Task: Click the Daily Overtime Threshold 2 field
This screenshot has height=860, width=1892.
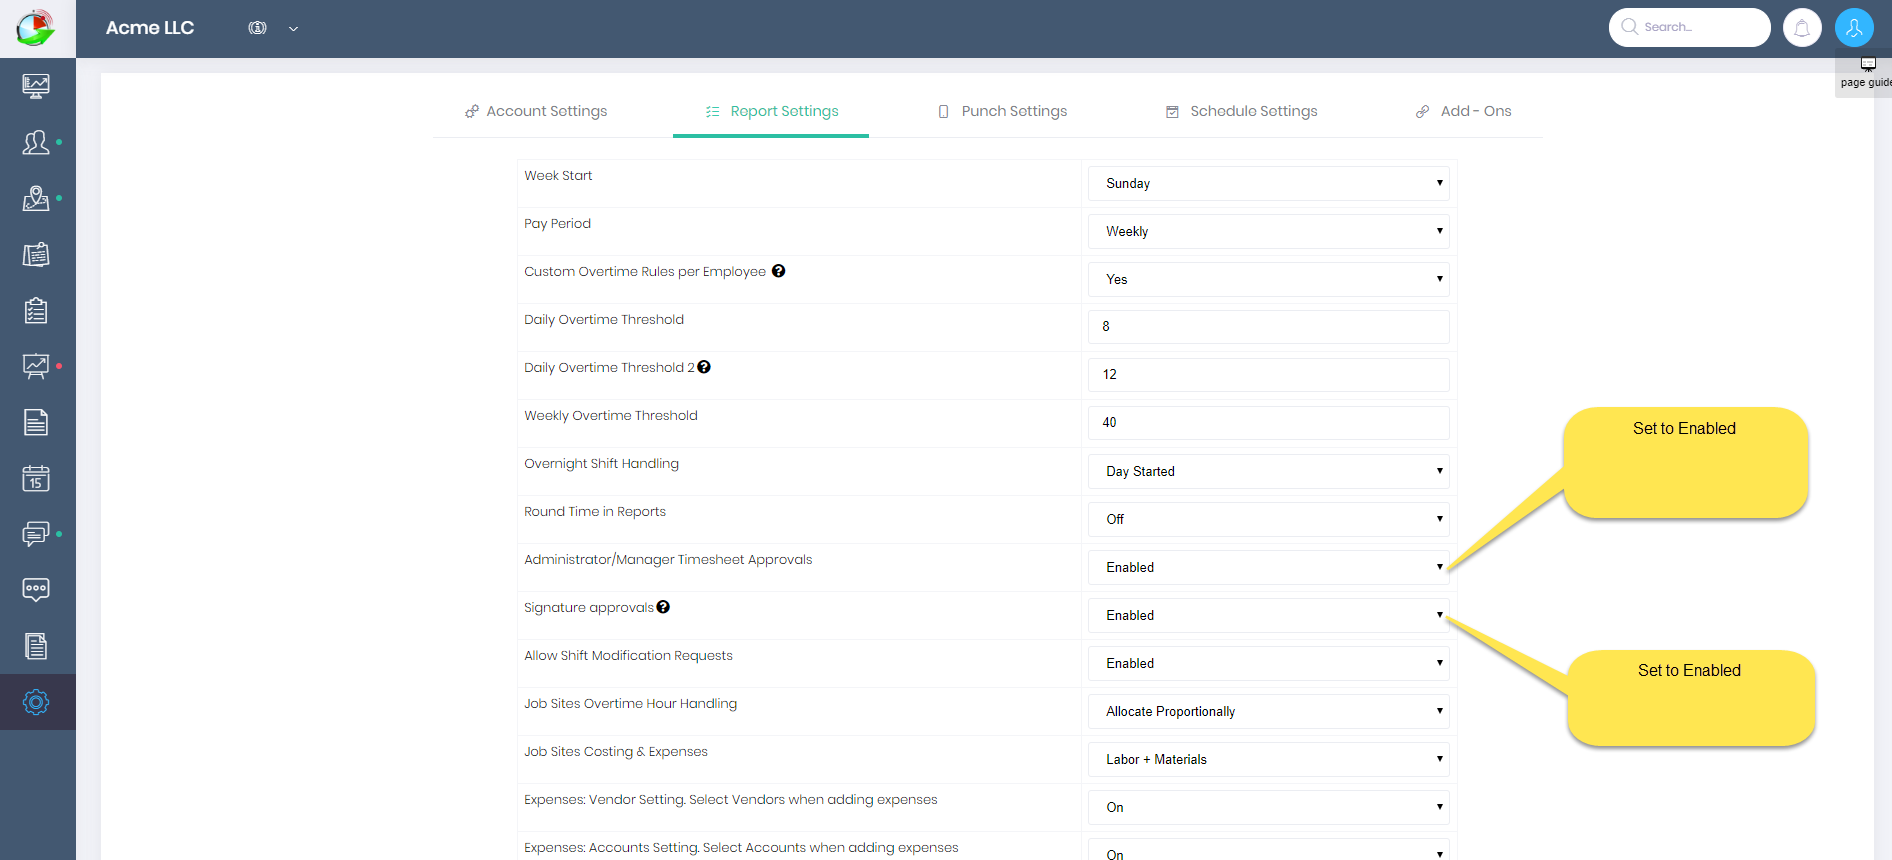Action: pyautogui.click(x=1268, y=375)
